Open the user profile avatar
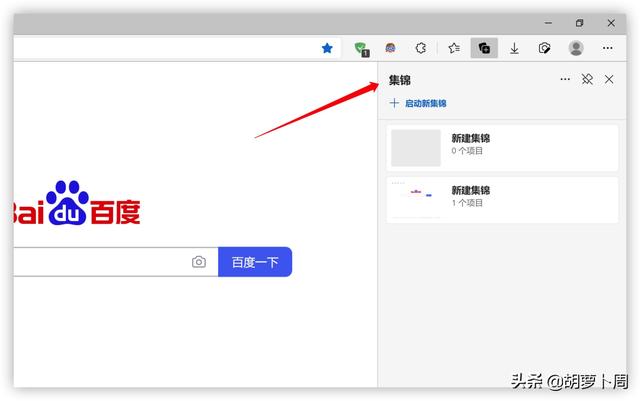 [576, 48]
